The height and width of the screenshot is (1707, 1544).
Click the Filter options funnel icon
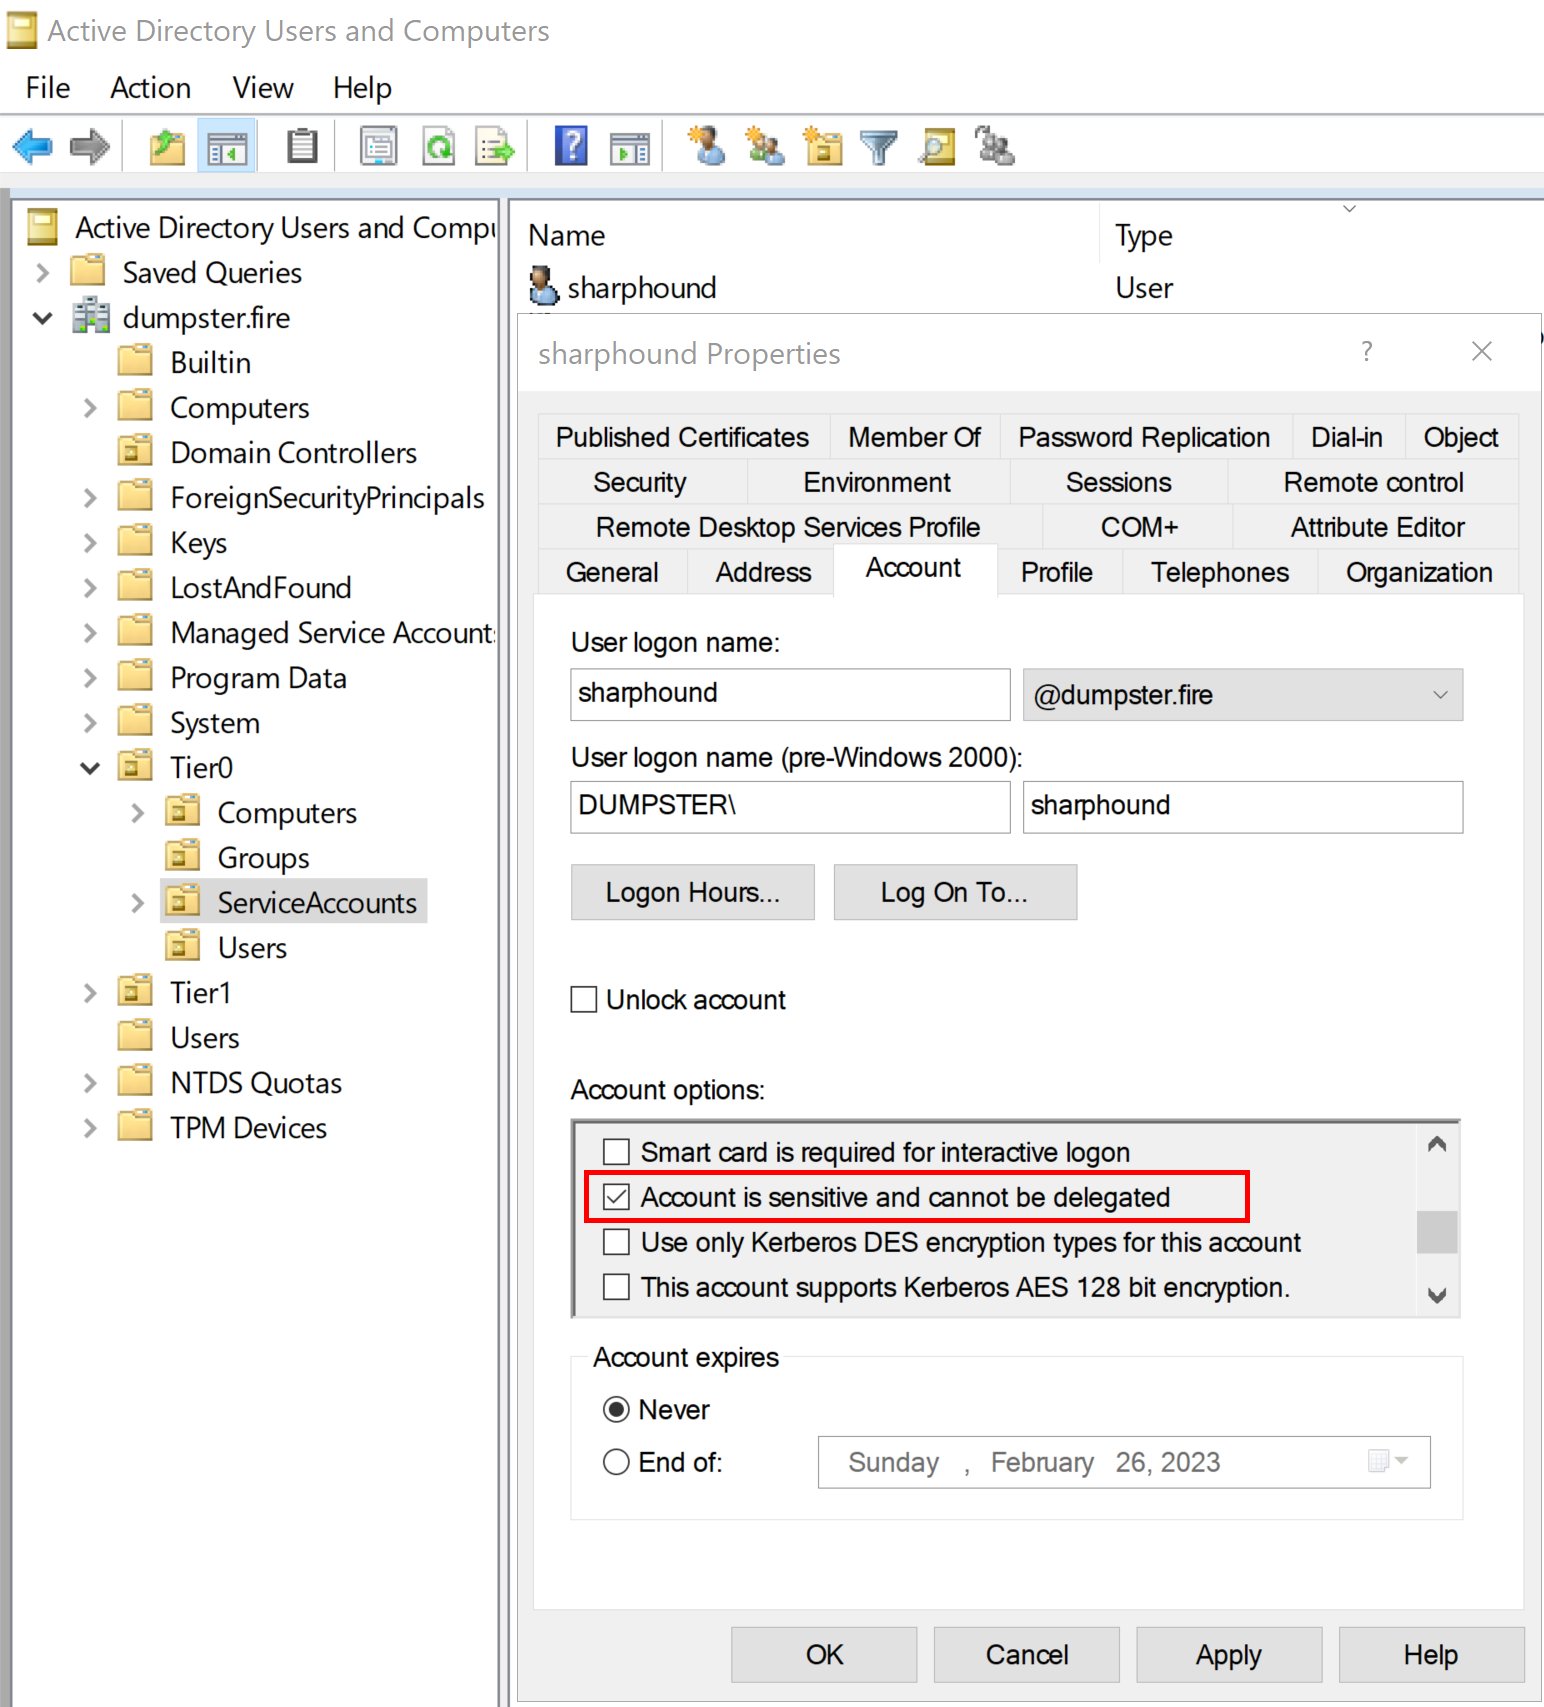pyautogui.click(x=879, y=147)
